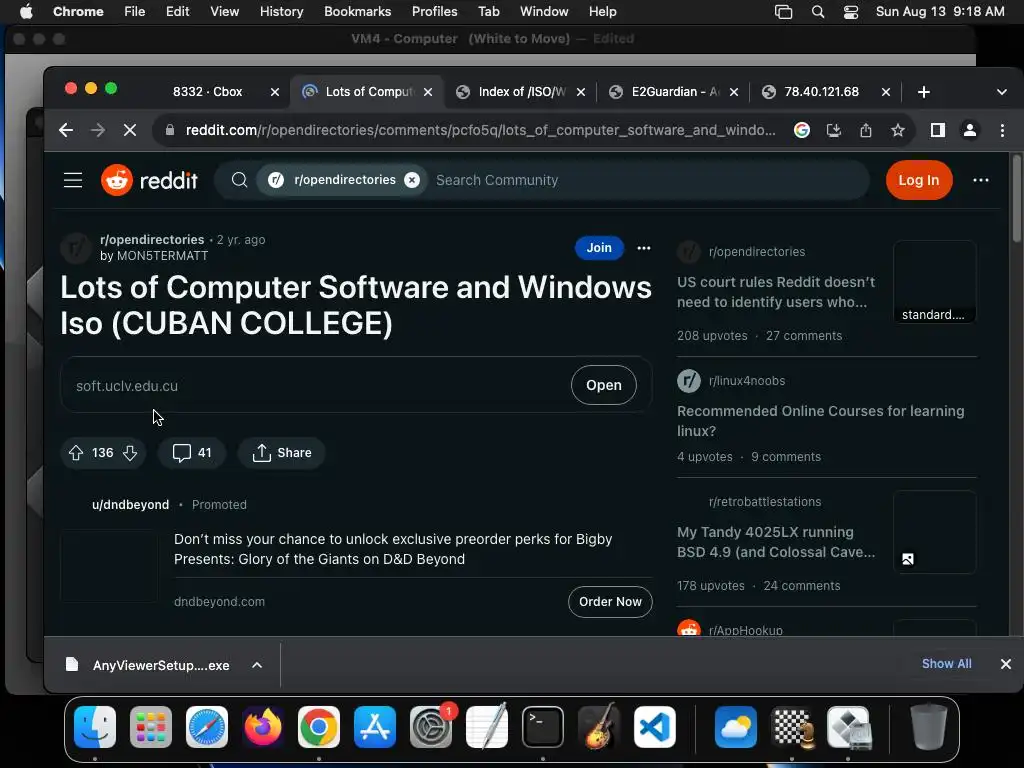Click the standard.... post thumbnail
The width and height of the screenshot is (1024, 768).
[935, 281]
